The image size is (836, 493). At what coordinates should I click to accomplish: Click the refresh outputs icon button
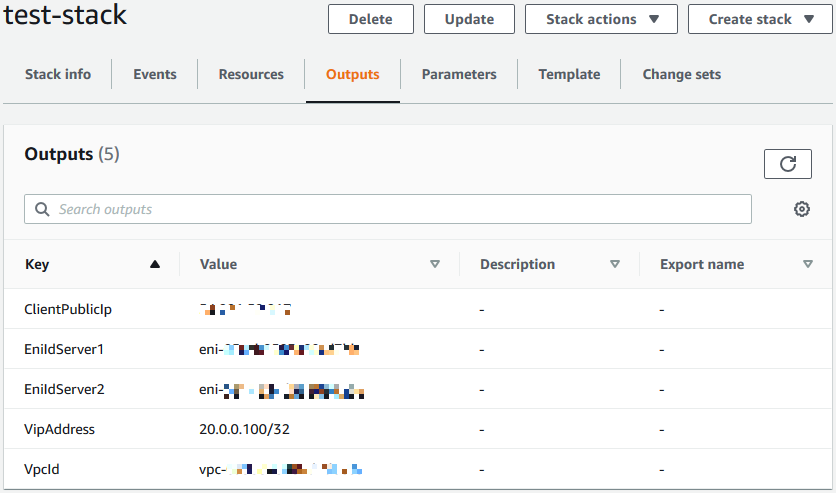tap(787, 164)
